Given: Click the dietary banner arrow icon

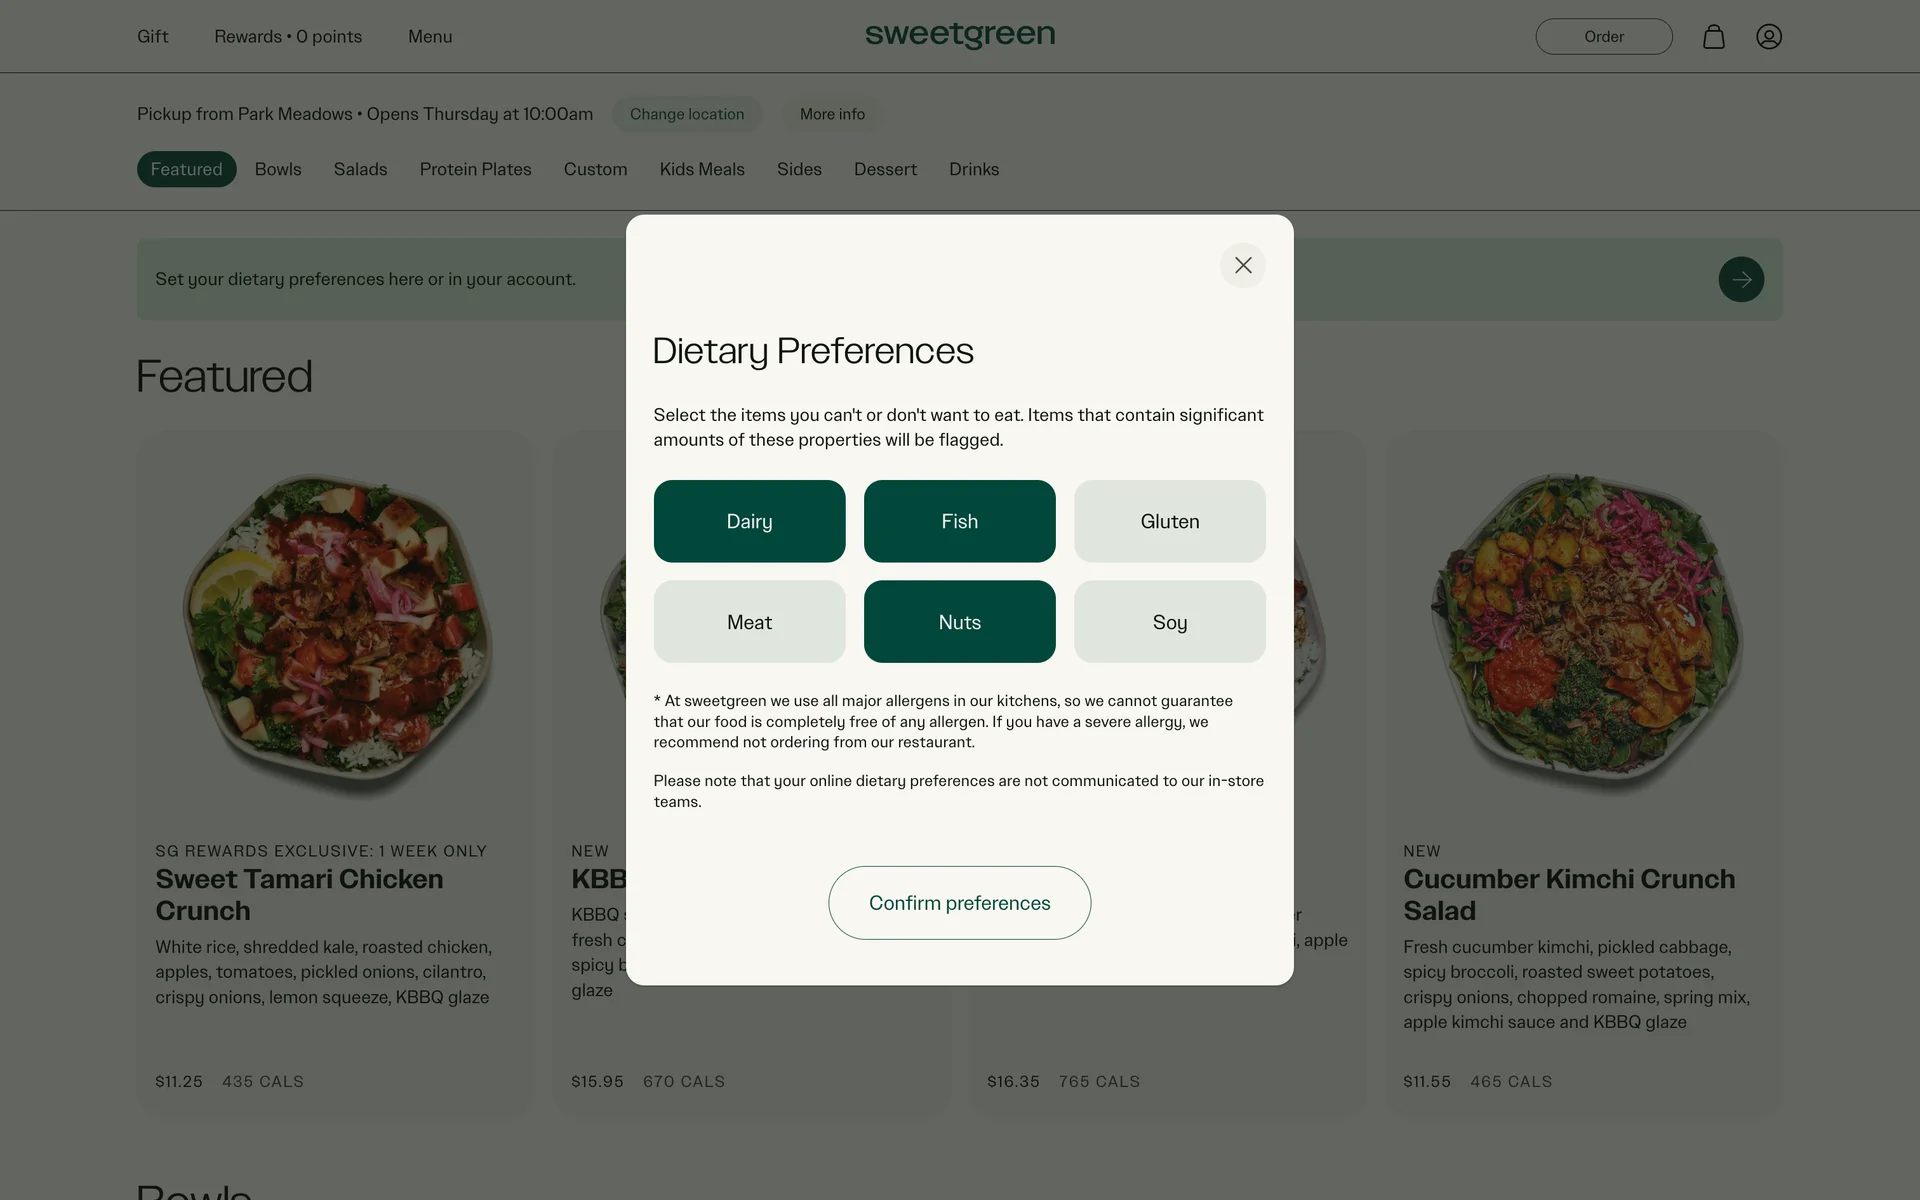Looking at the screenshot, I should (x=1740, y=280).
